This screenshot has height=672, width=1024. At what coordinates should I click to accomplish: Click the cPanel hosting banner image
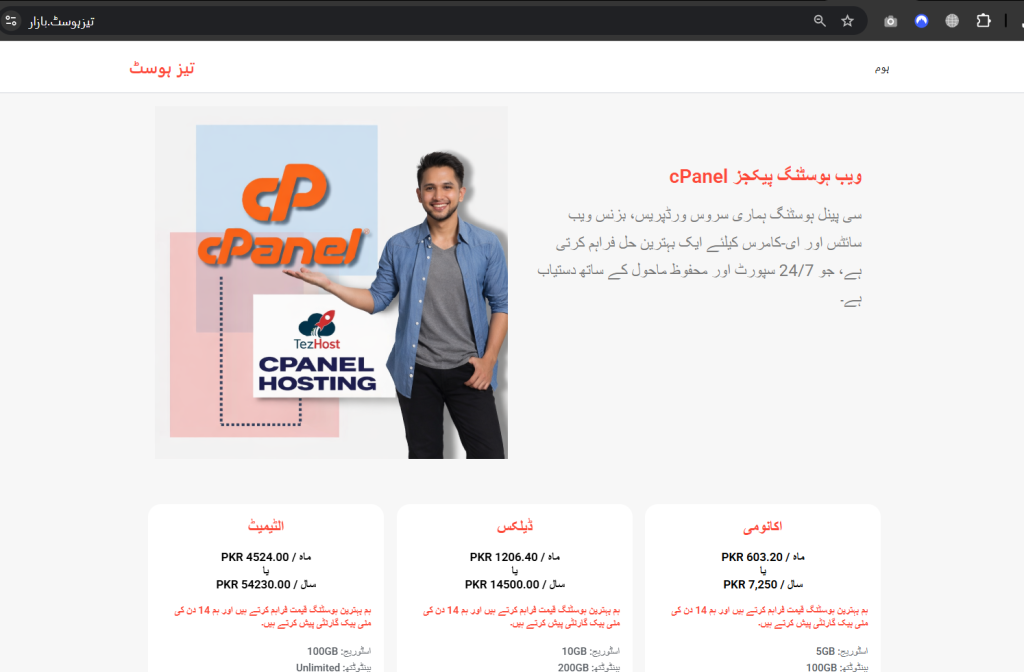click(x=331, y=283)
